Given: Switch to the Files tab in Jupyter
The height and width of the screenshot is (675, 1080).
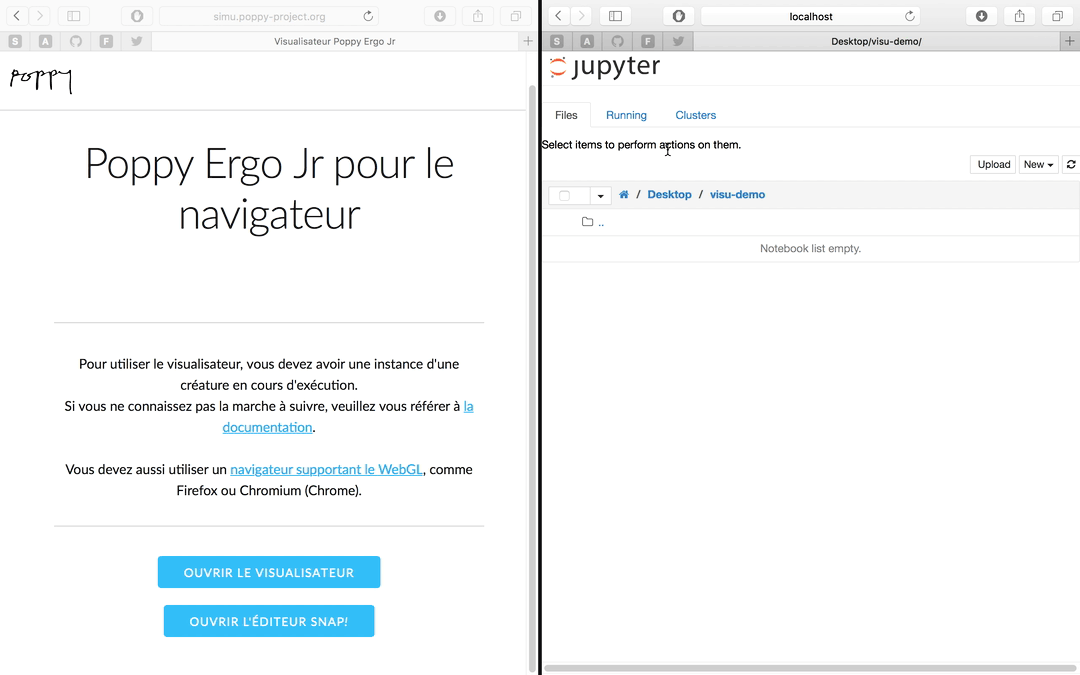Looking at the screenshot, I should coord(566,115).
